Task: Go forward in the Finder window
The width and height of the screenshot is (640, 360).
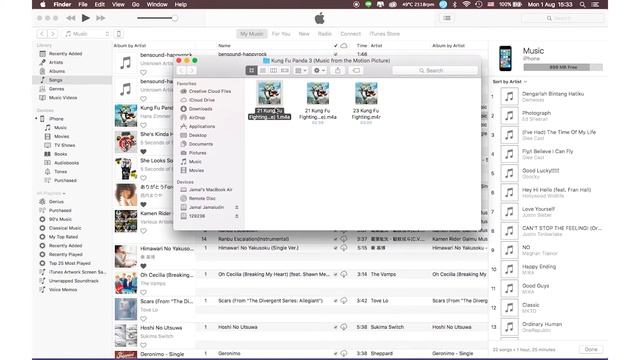Action: [191, 71]
